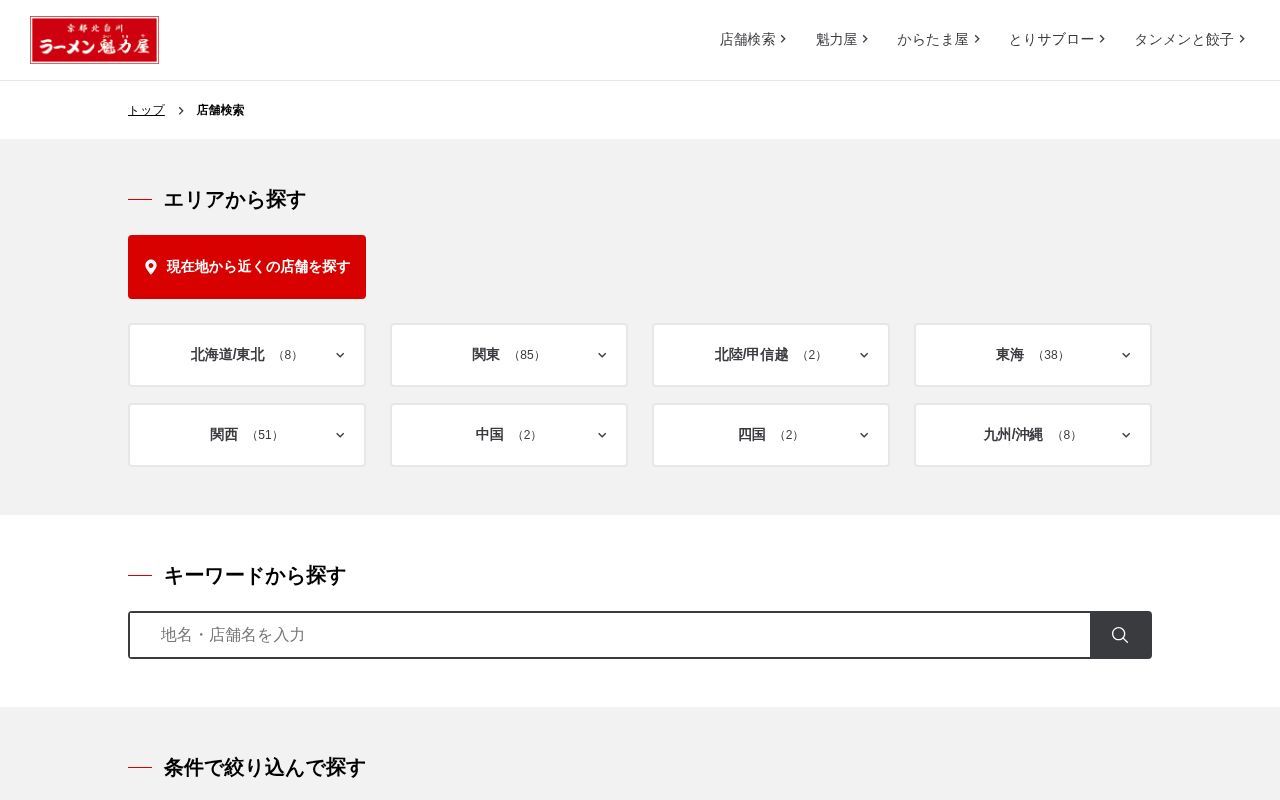Click the ラーメン魁力屋 logo
Viewport: 1280px width, 800px height.
[94, 40]
